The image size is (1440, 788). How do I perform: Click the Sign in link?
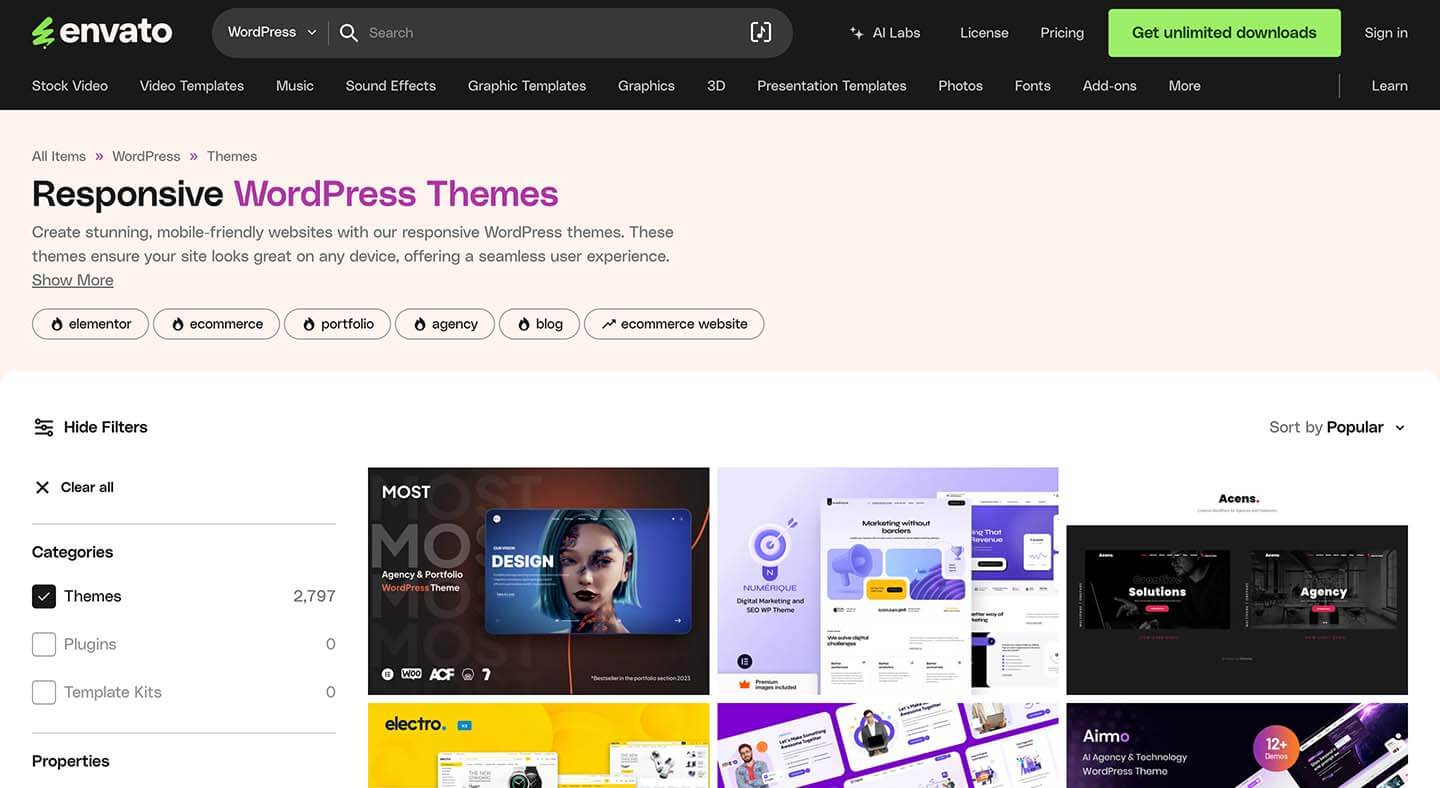1386,33
